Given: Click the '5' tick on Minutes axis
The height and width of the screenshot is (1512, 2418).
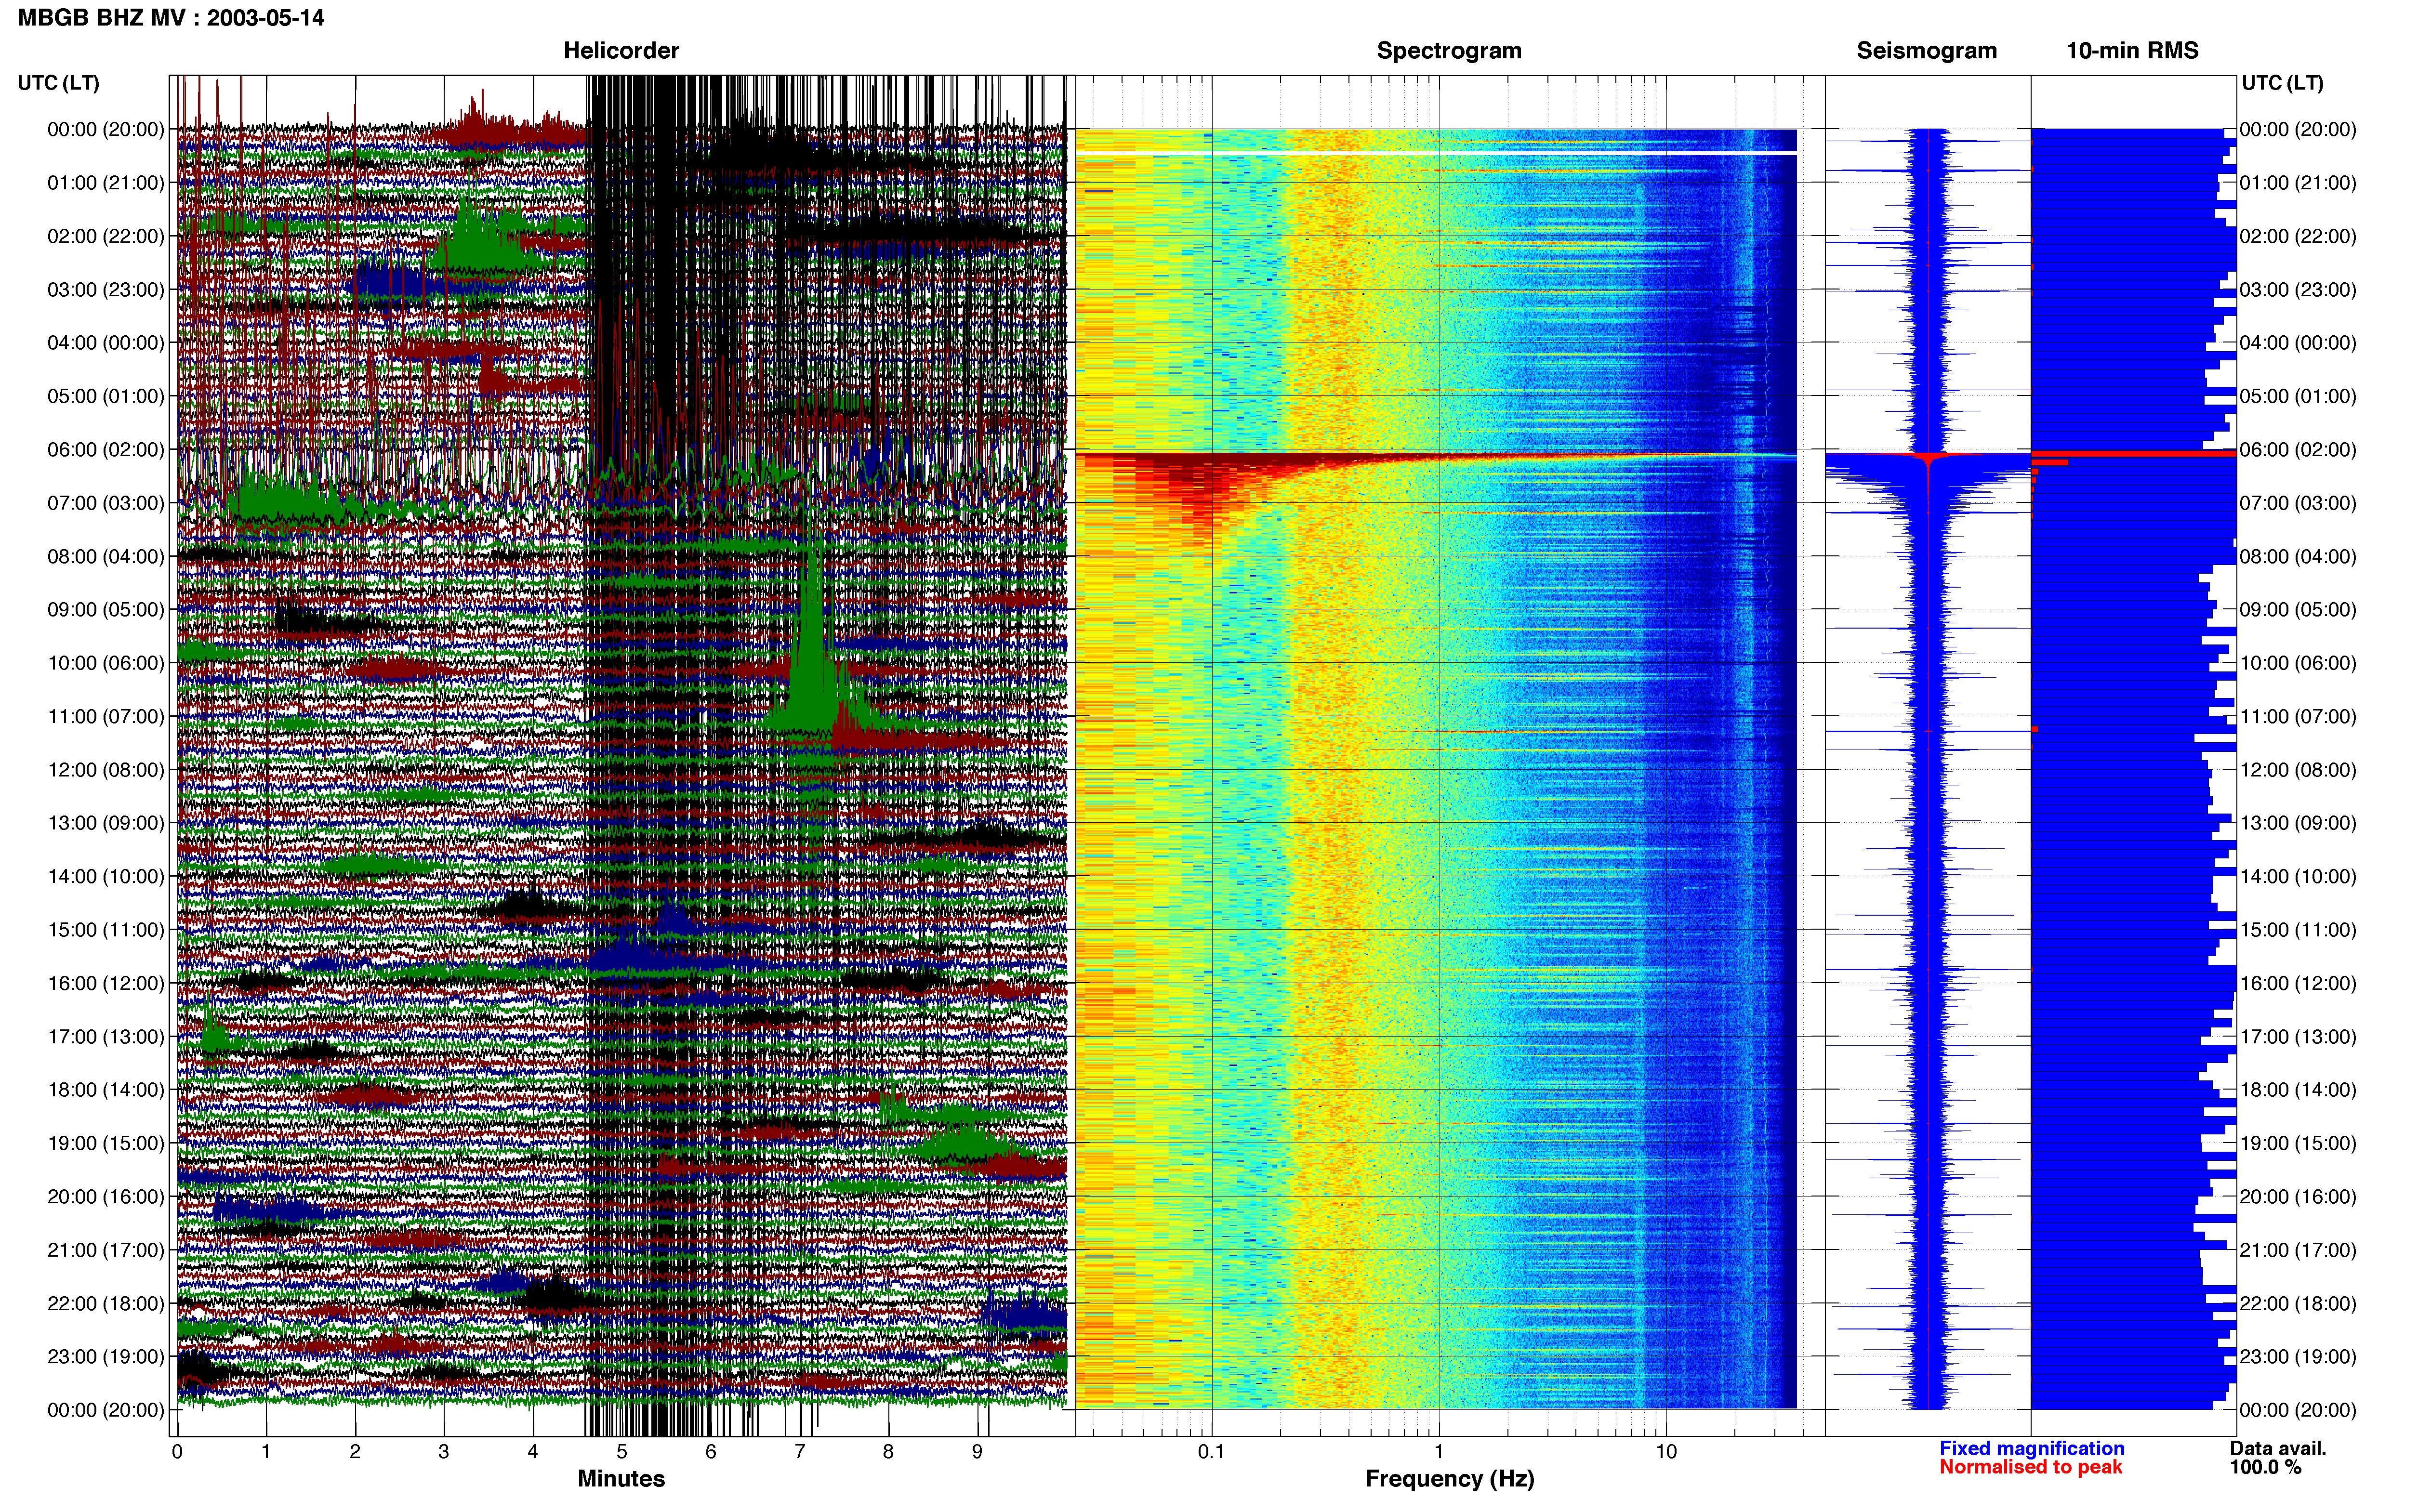Looking at the screenshot, I should [622, 1452].
